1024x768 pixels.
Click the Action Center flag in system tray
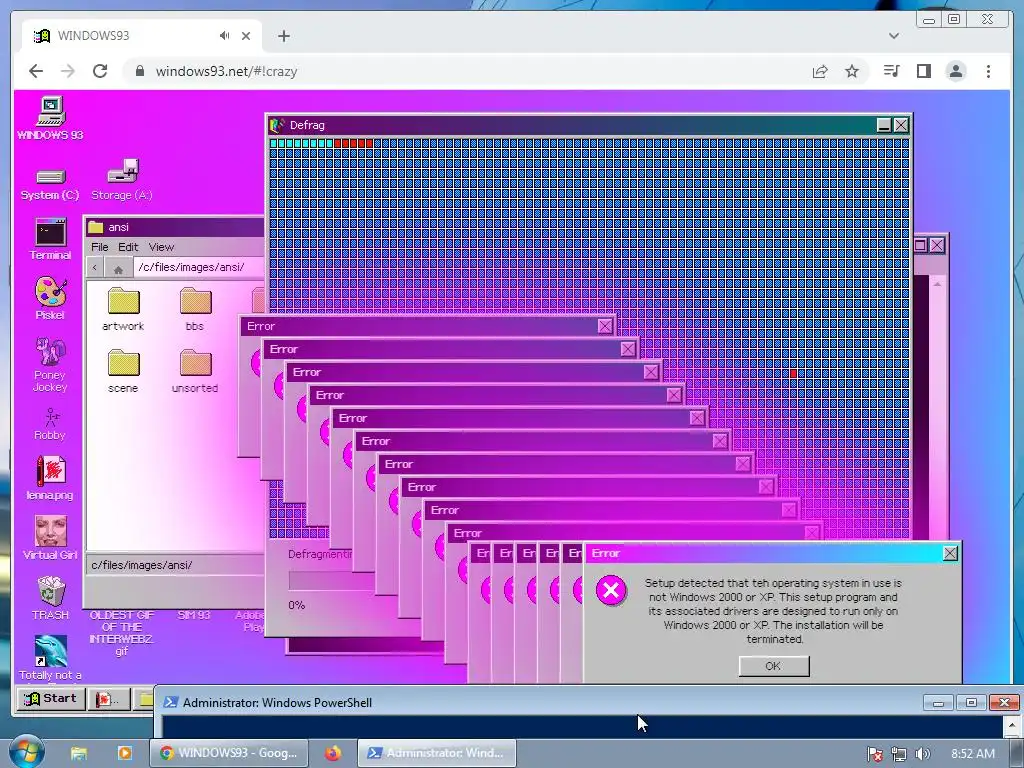pos(875,754)
